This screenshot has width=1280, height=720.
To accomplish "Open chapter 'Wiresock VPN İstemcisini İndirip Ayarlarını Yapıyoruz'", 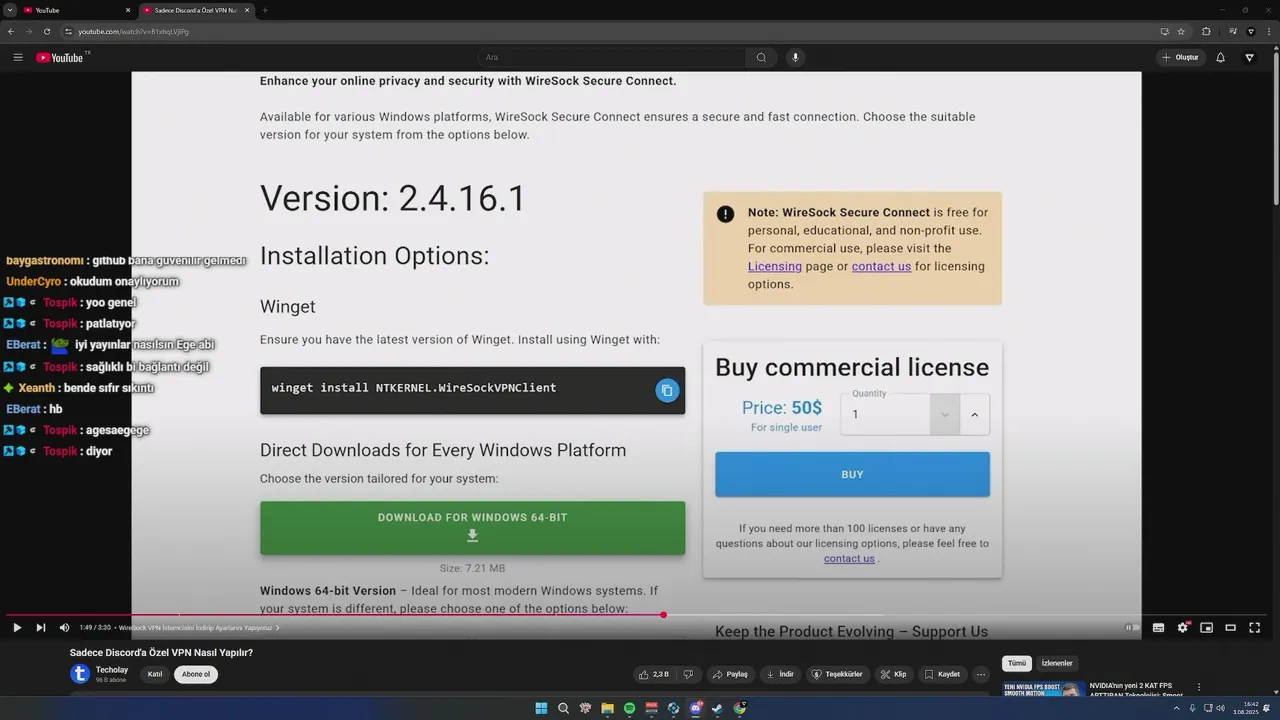I will 199,628.
